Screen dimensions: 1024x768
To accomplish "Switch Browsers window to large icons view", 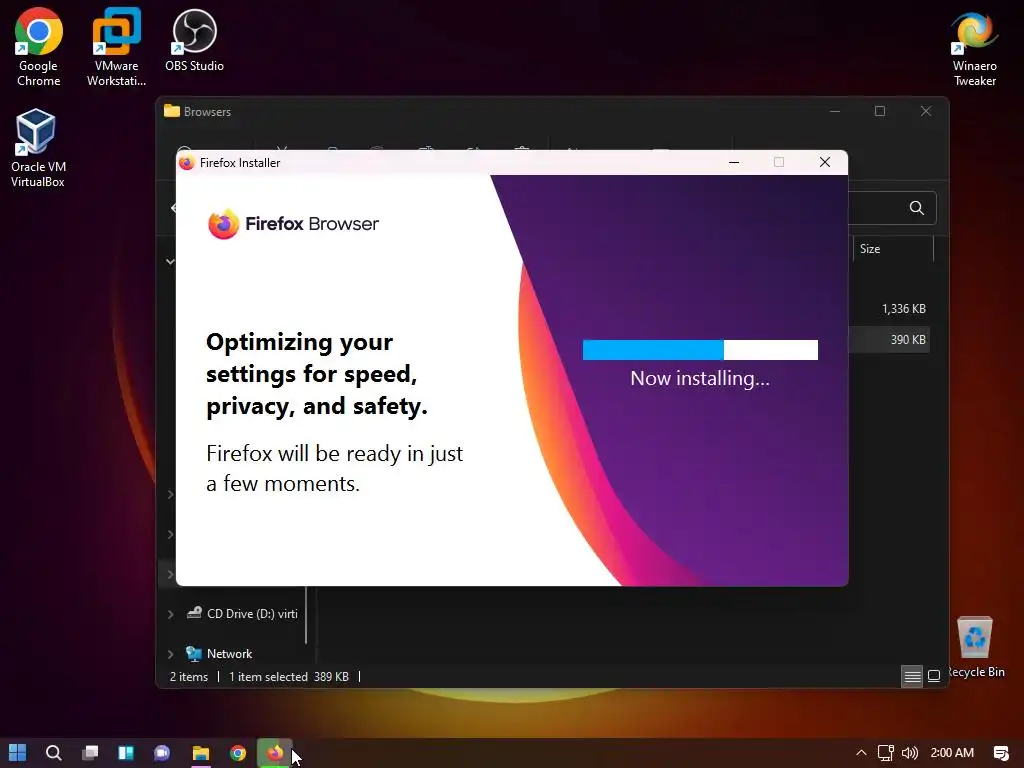I will coord(934,676).
